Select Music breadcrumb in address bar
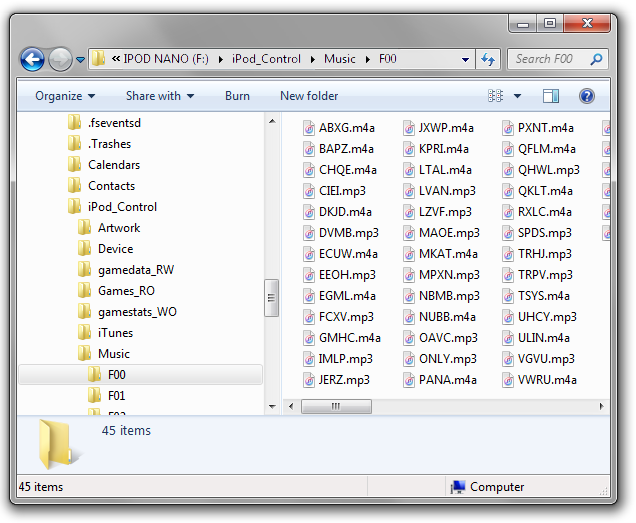Screen dimensions: 636x523 (x=339, y=59)
